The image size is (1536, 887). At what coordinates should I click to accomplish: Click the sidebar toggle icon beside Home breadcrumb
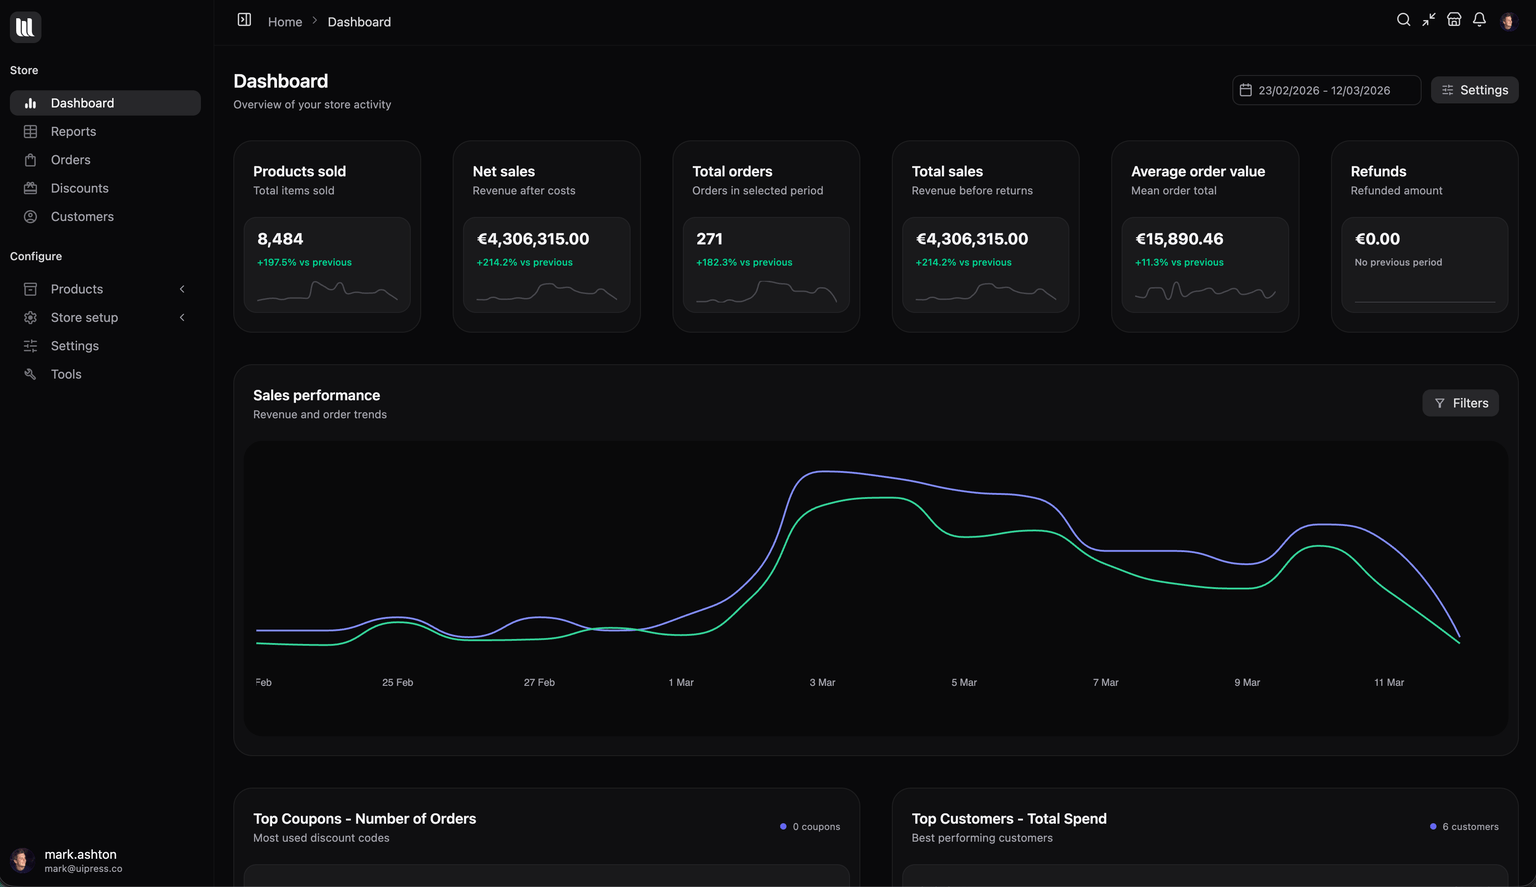click(243, 19)
